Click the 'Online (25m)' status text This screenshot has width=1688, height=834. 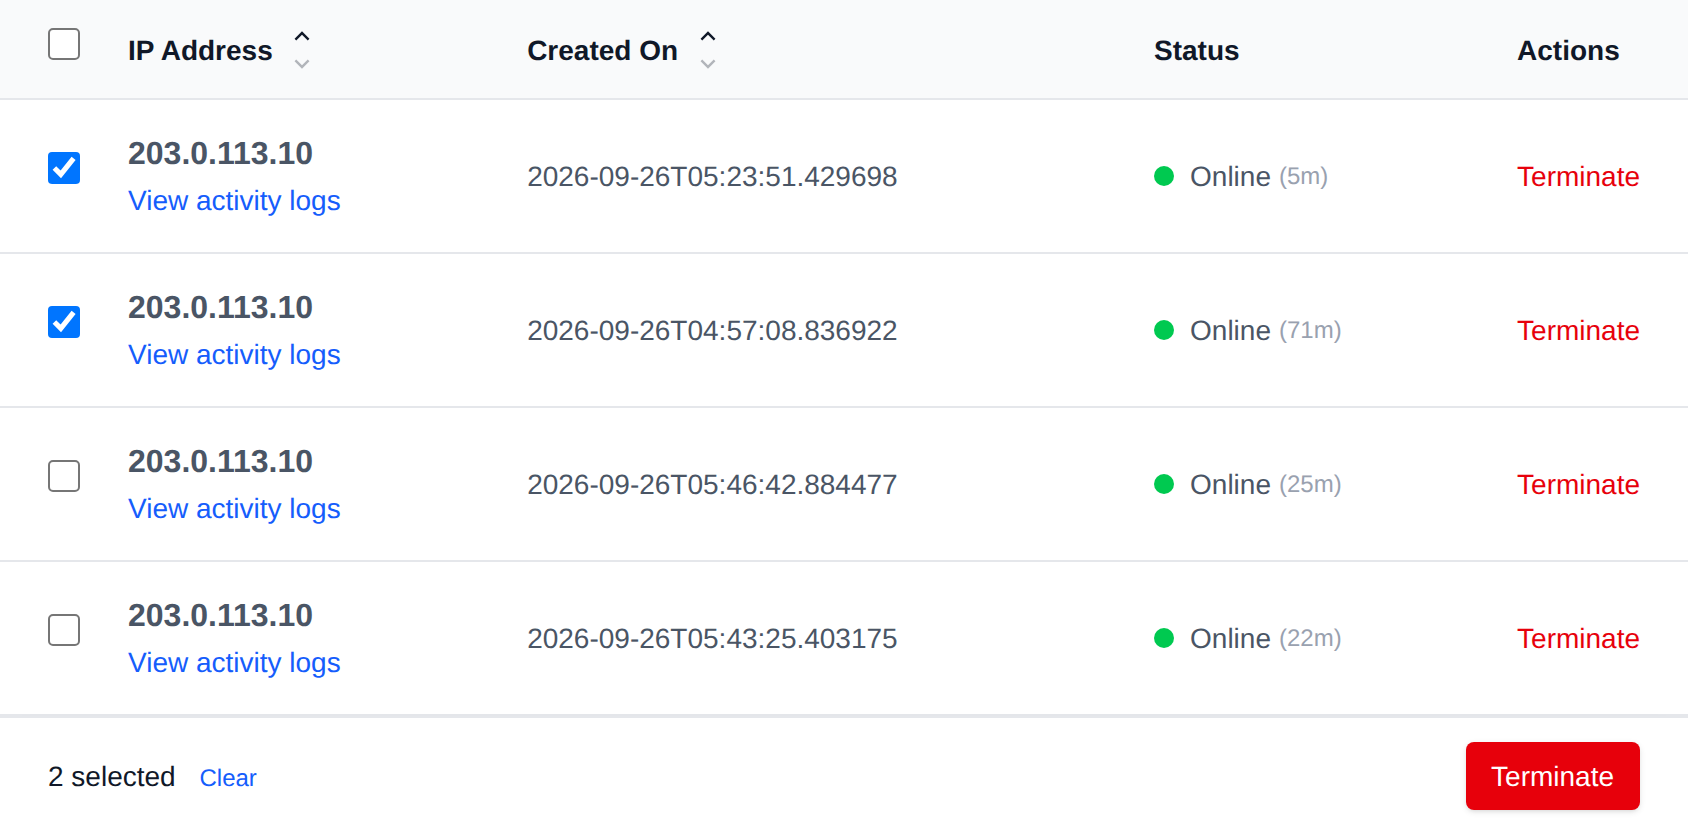click(x=1265, y=485)
